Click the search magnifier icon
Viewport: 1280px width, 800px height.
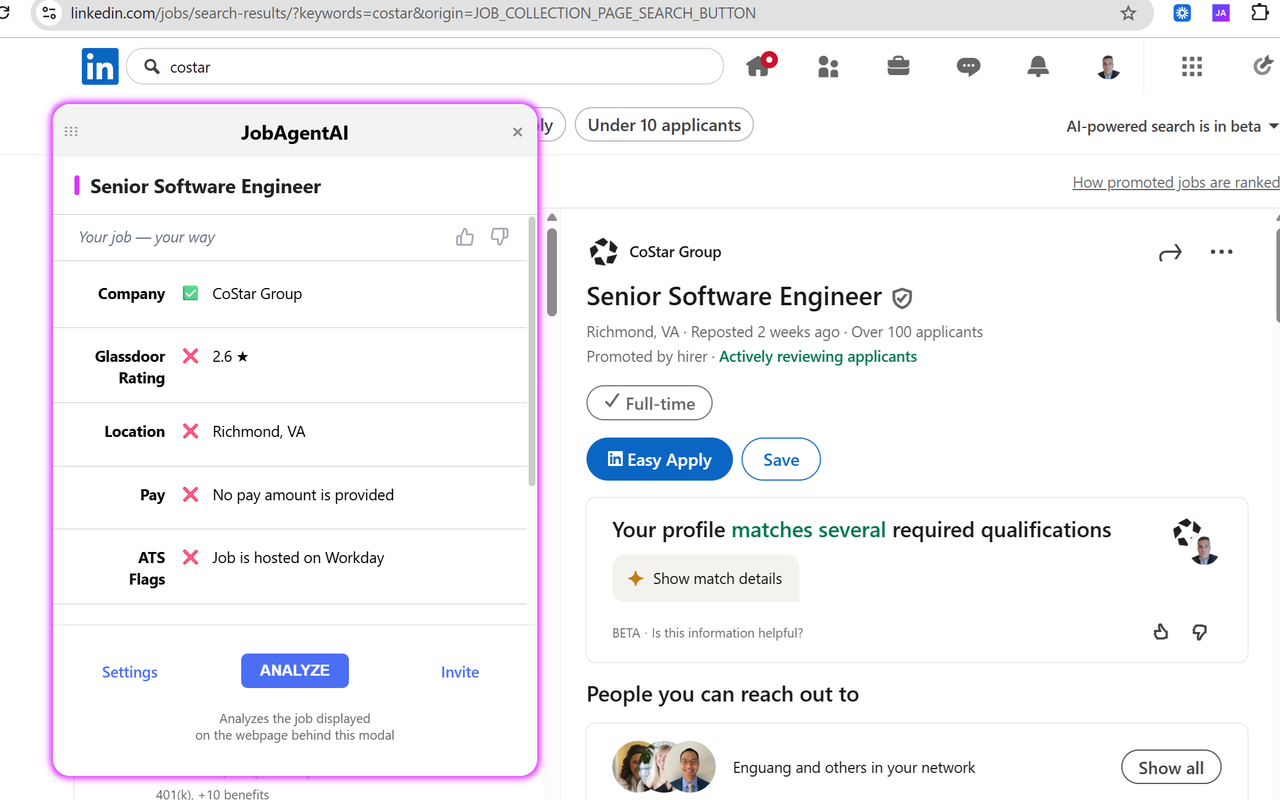click(x=152, y=67)
